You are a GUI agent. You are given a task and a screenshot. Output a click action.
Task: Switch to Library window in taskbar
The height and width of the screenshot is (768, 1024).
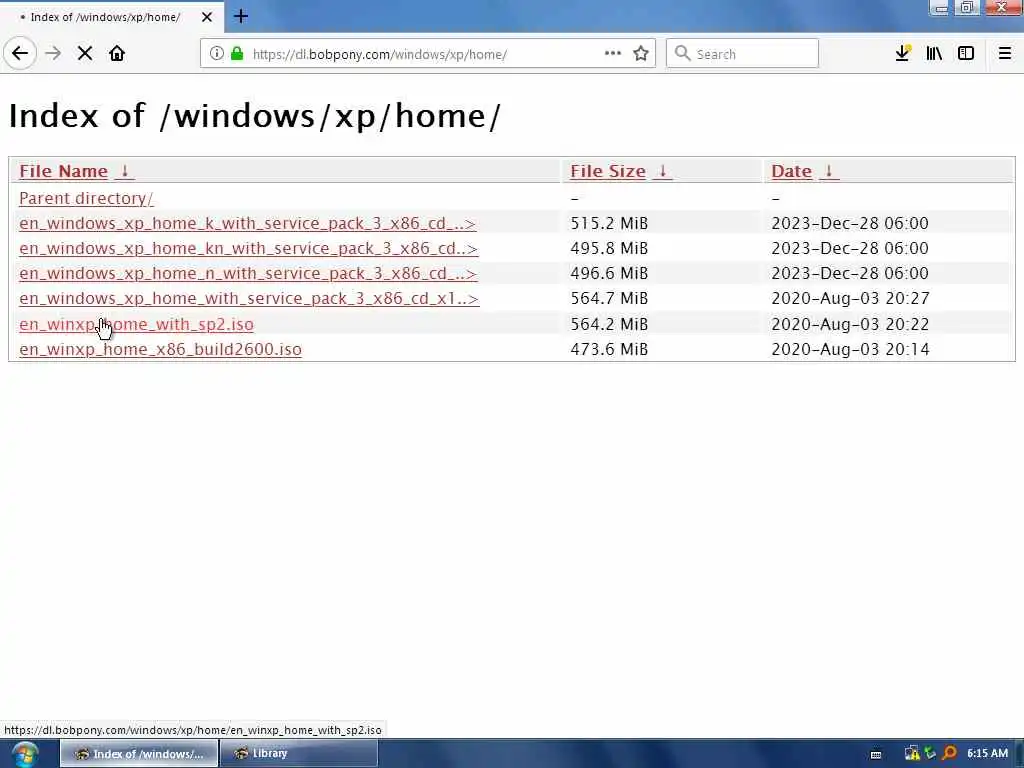[x=299, y=754]
